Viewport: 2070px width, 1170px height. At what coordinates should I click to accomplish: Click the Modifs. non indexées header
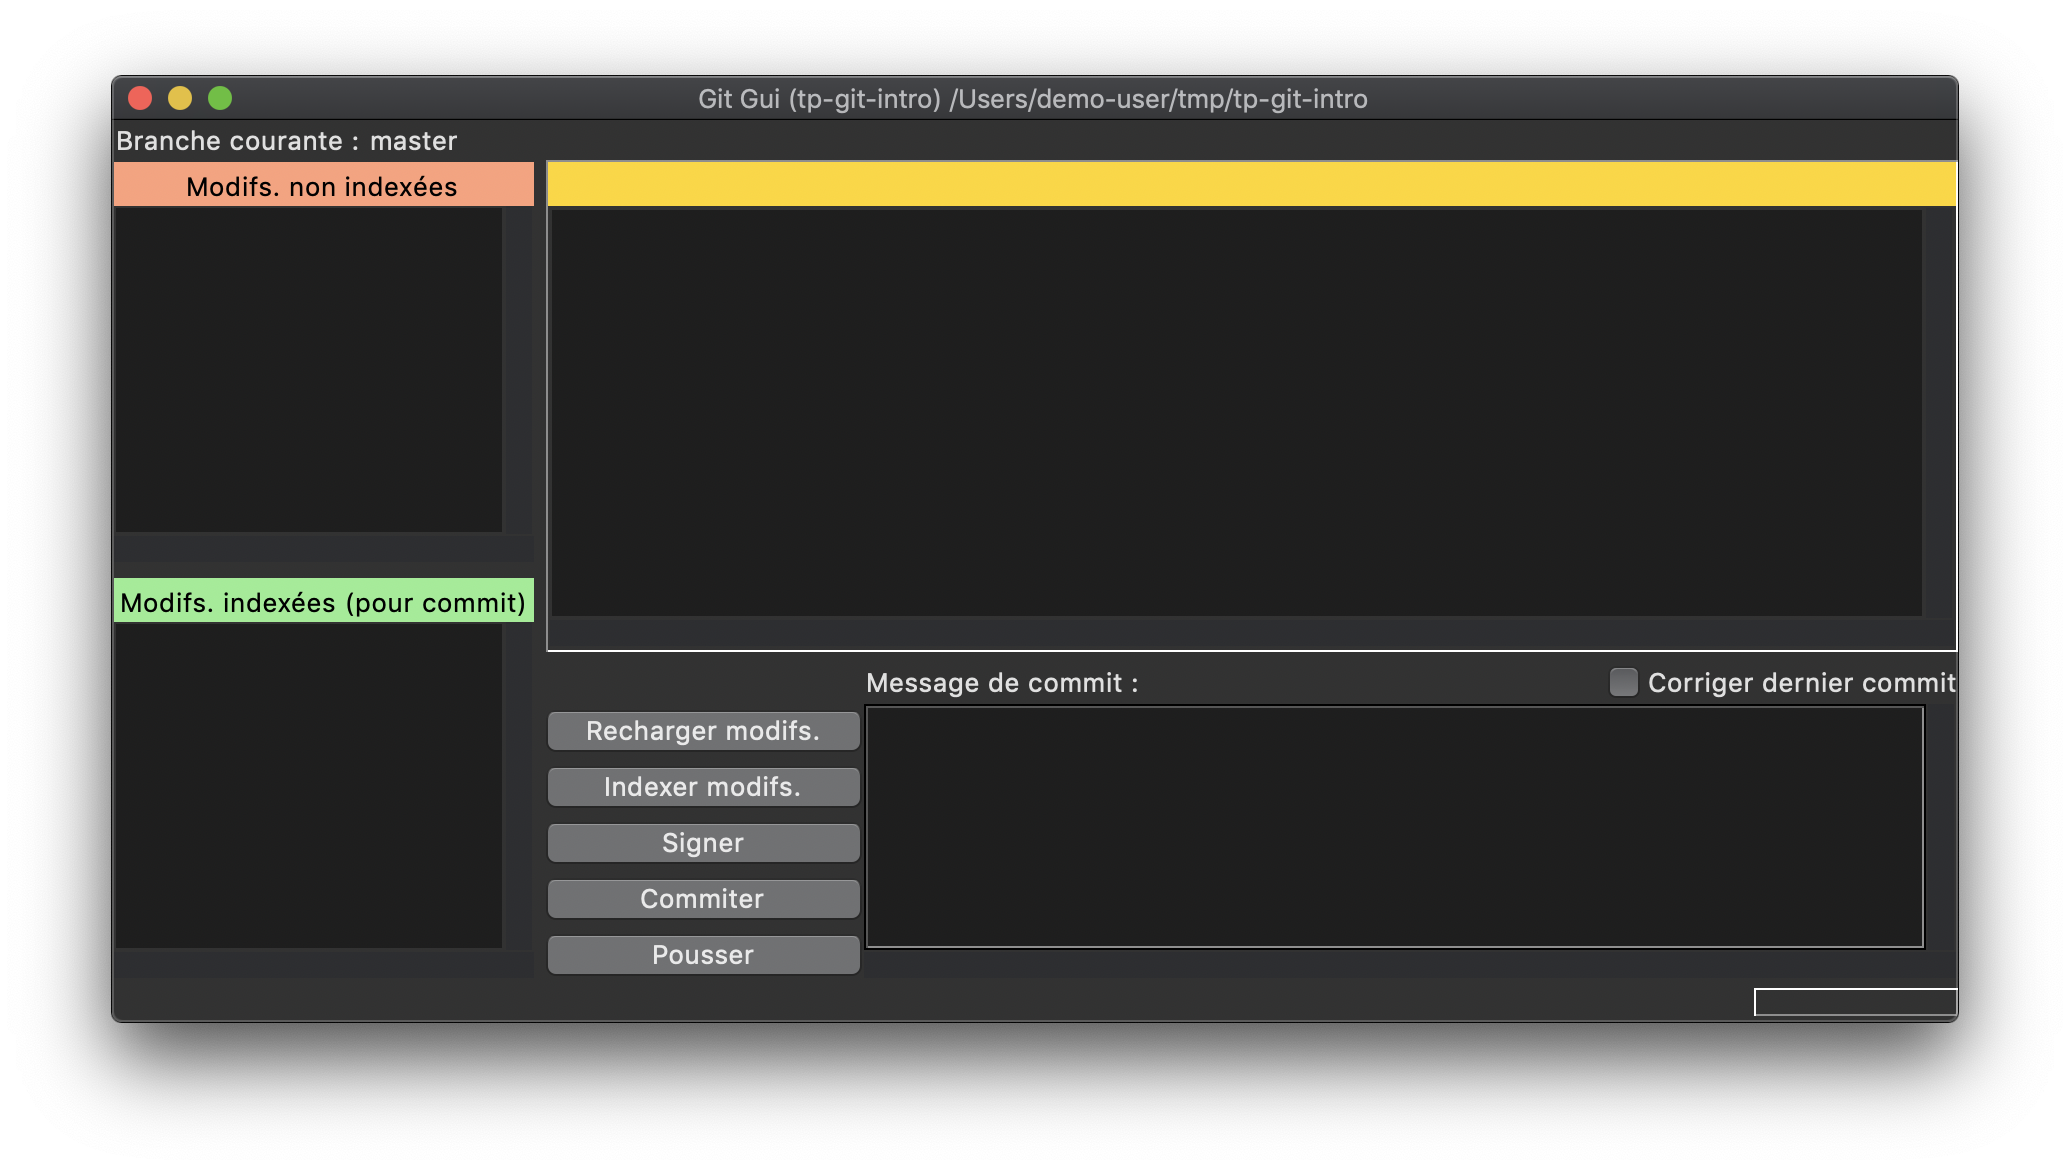(x=323, y=186)
